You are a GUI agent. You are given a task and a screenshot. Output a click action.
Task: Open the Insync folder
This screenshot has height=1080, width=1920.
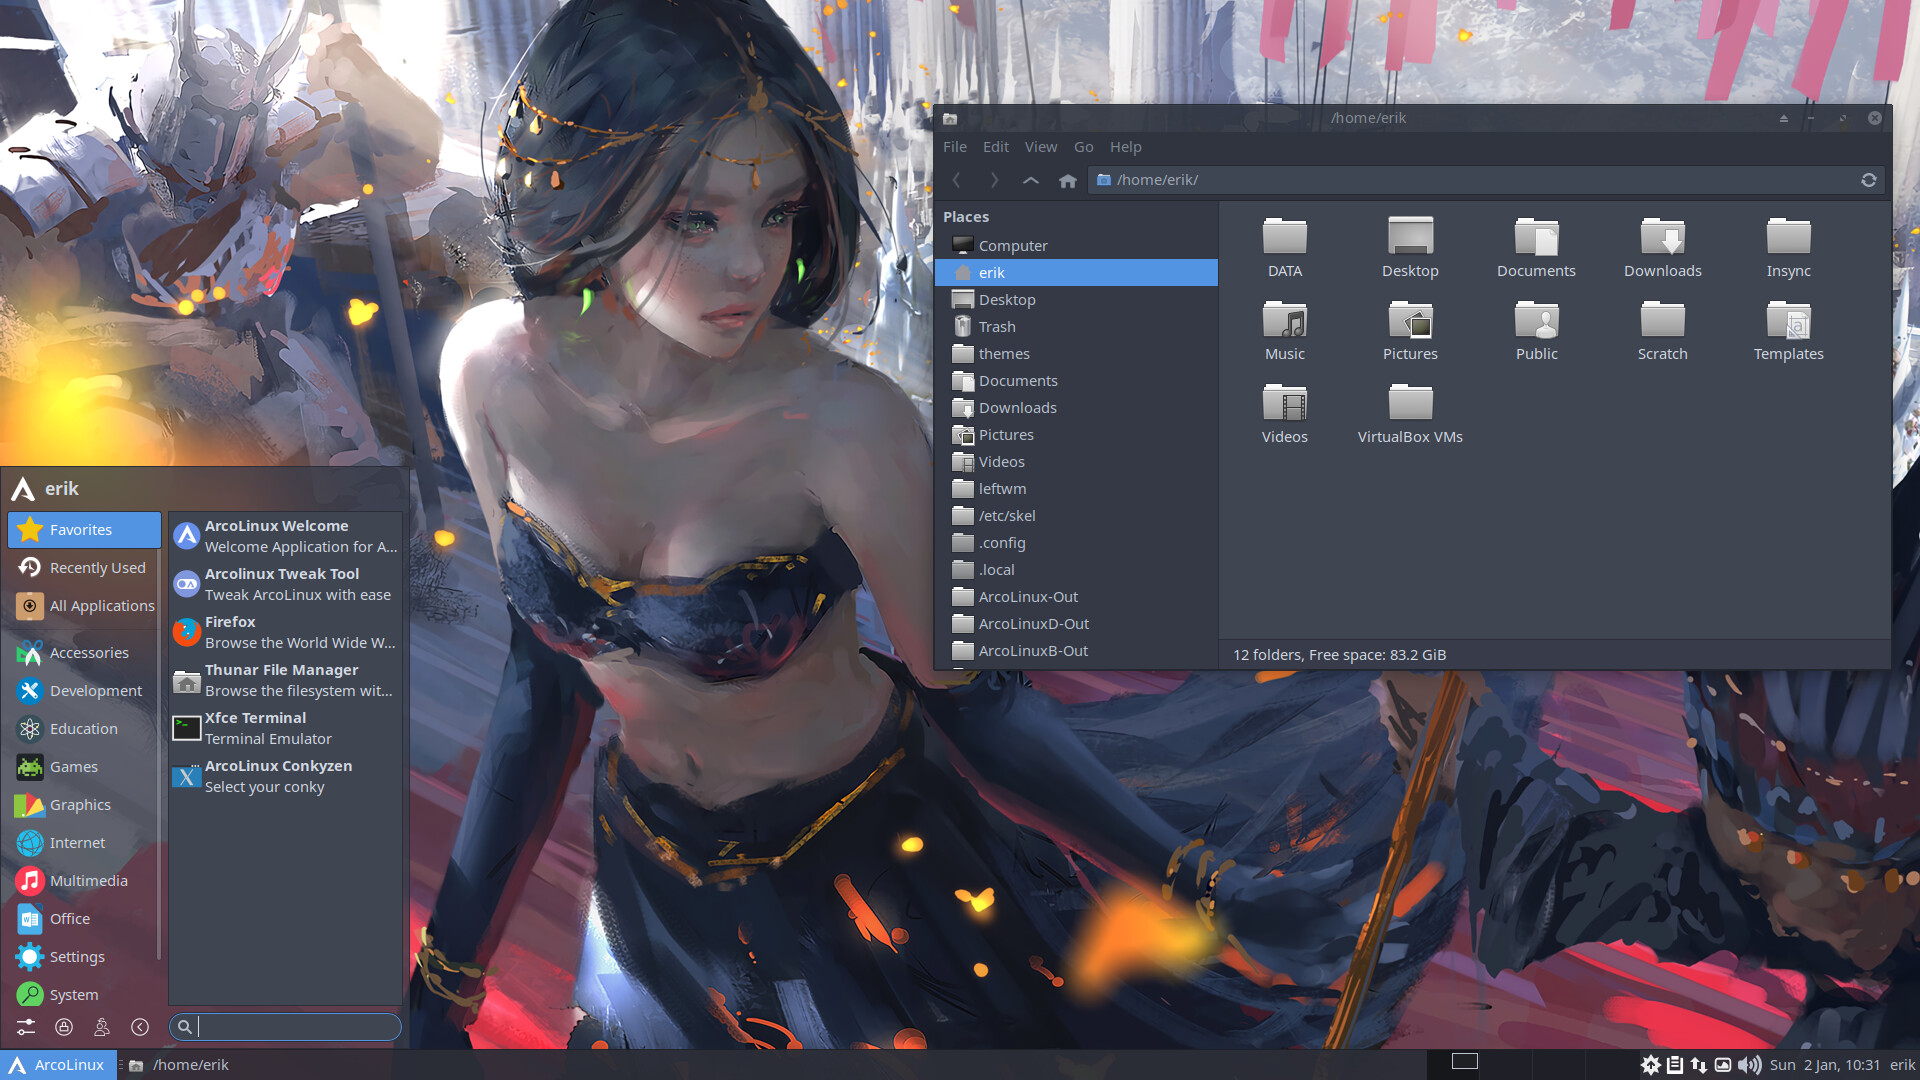point(1788,247)
